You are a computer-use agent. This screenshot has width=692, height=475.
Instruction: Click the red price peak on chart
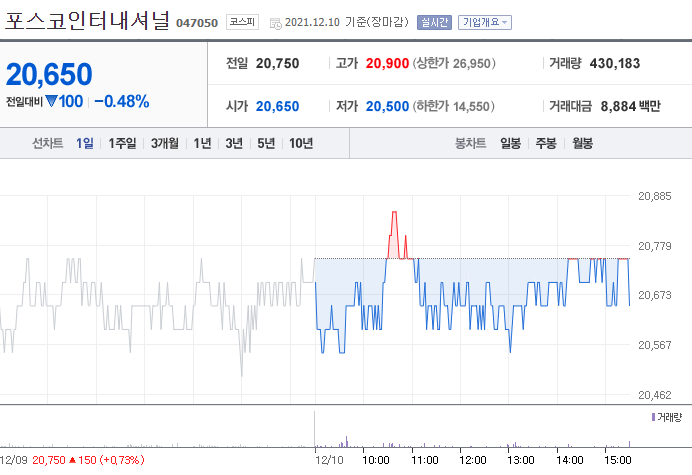point(394,213)
